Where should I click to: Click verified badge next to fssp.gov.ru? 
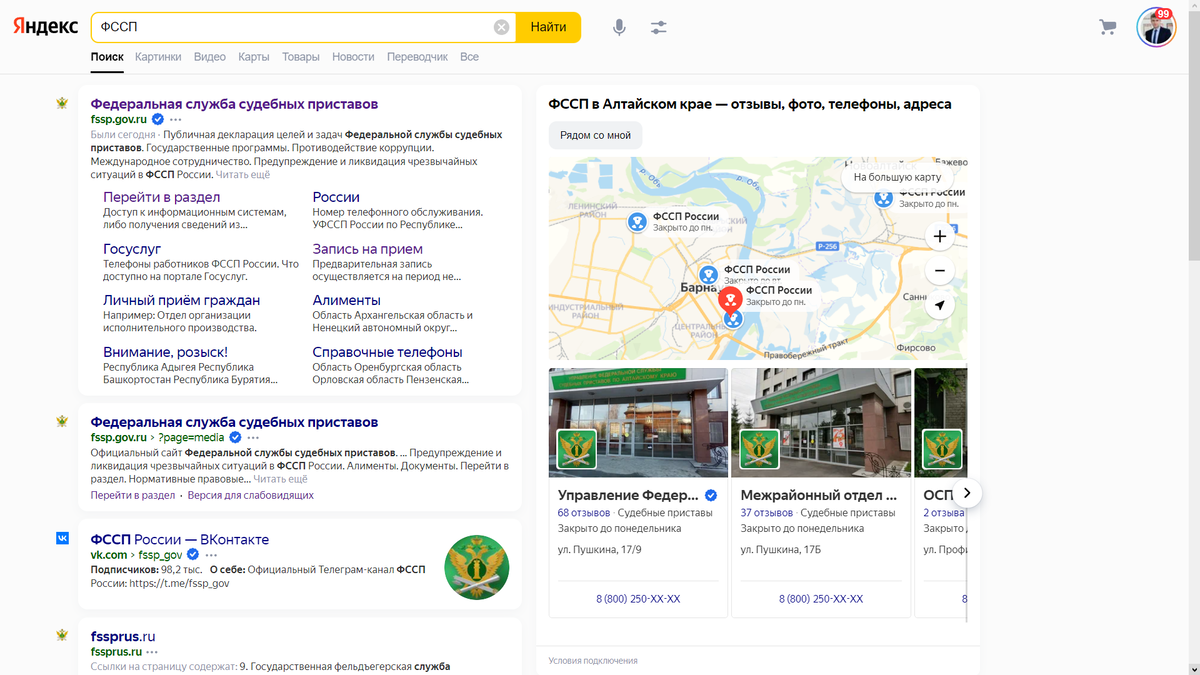158,120
